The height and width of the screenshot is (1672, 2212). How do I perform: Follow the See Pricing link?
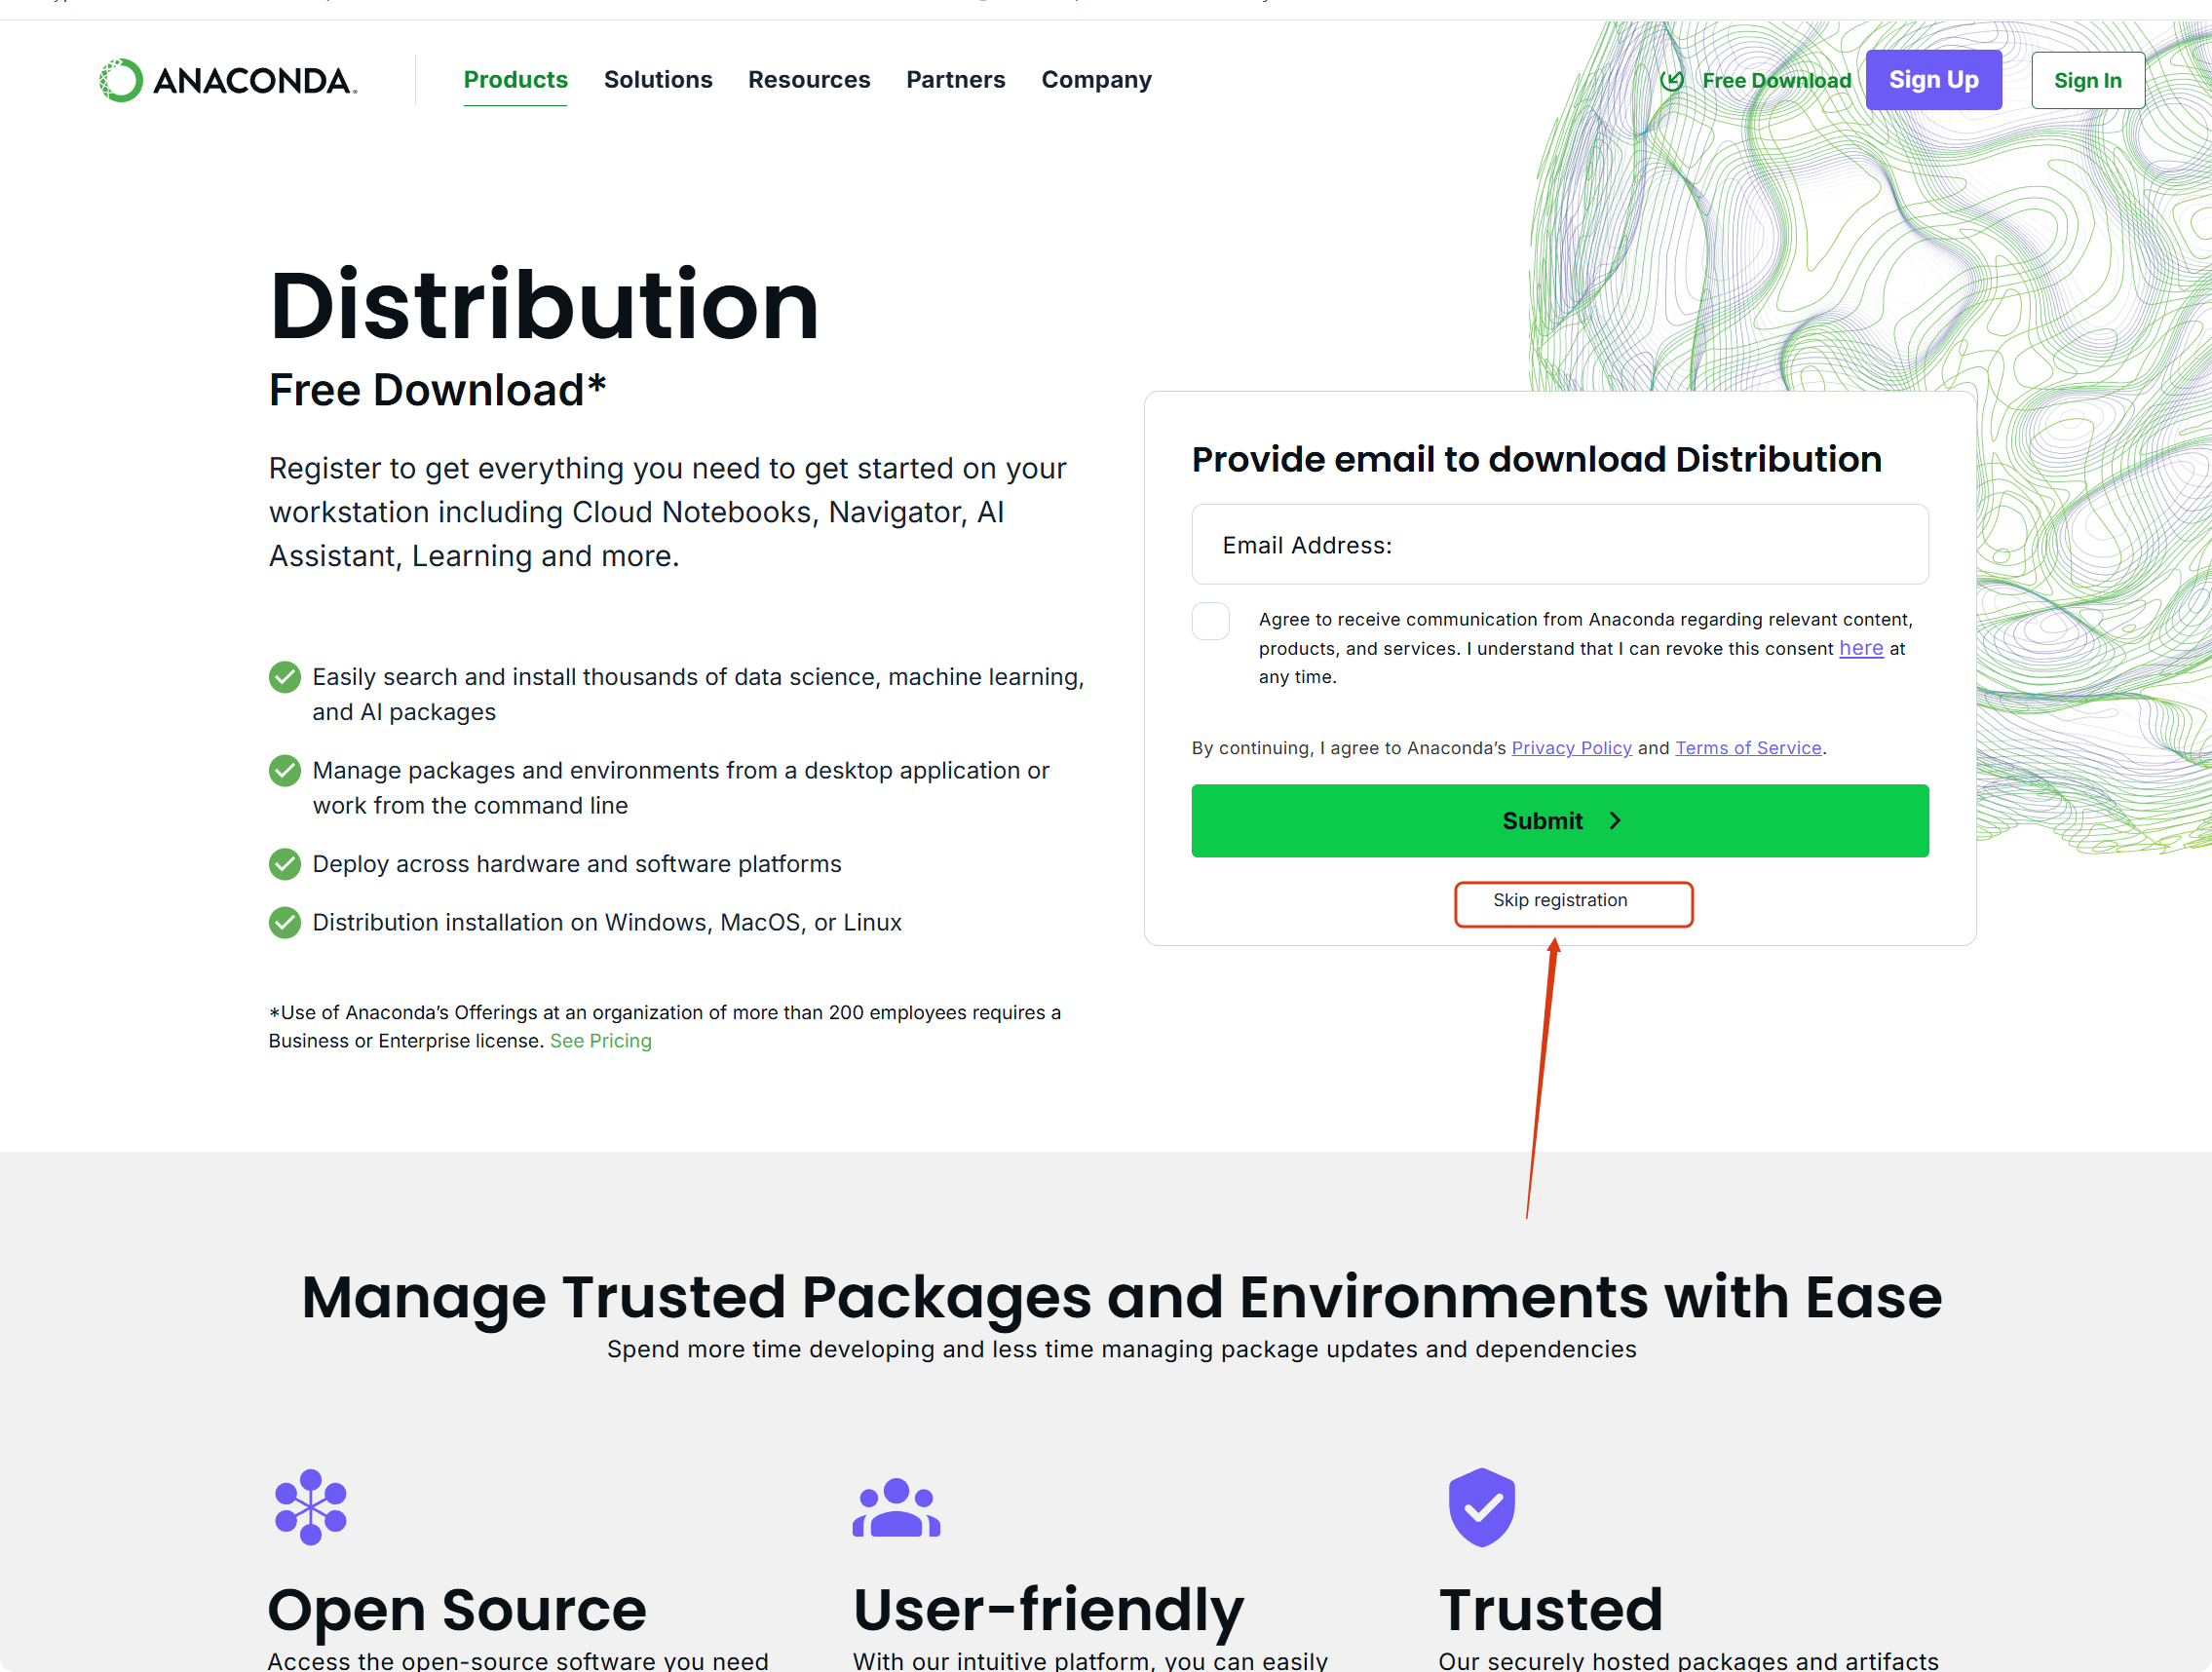[600, 1041]
